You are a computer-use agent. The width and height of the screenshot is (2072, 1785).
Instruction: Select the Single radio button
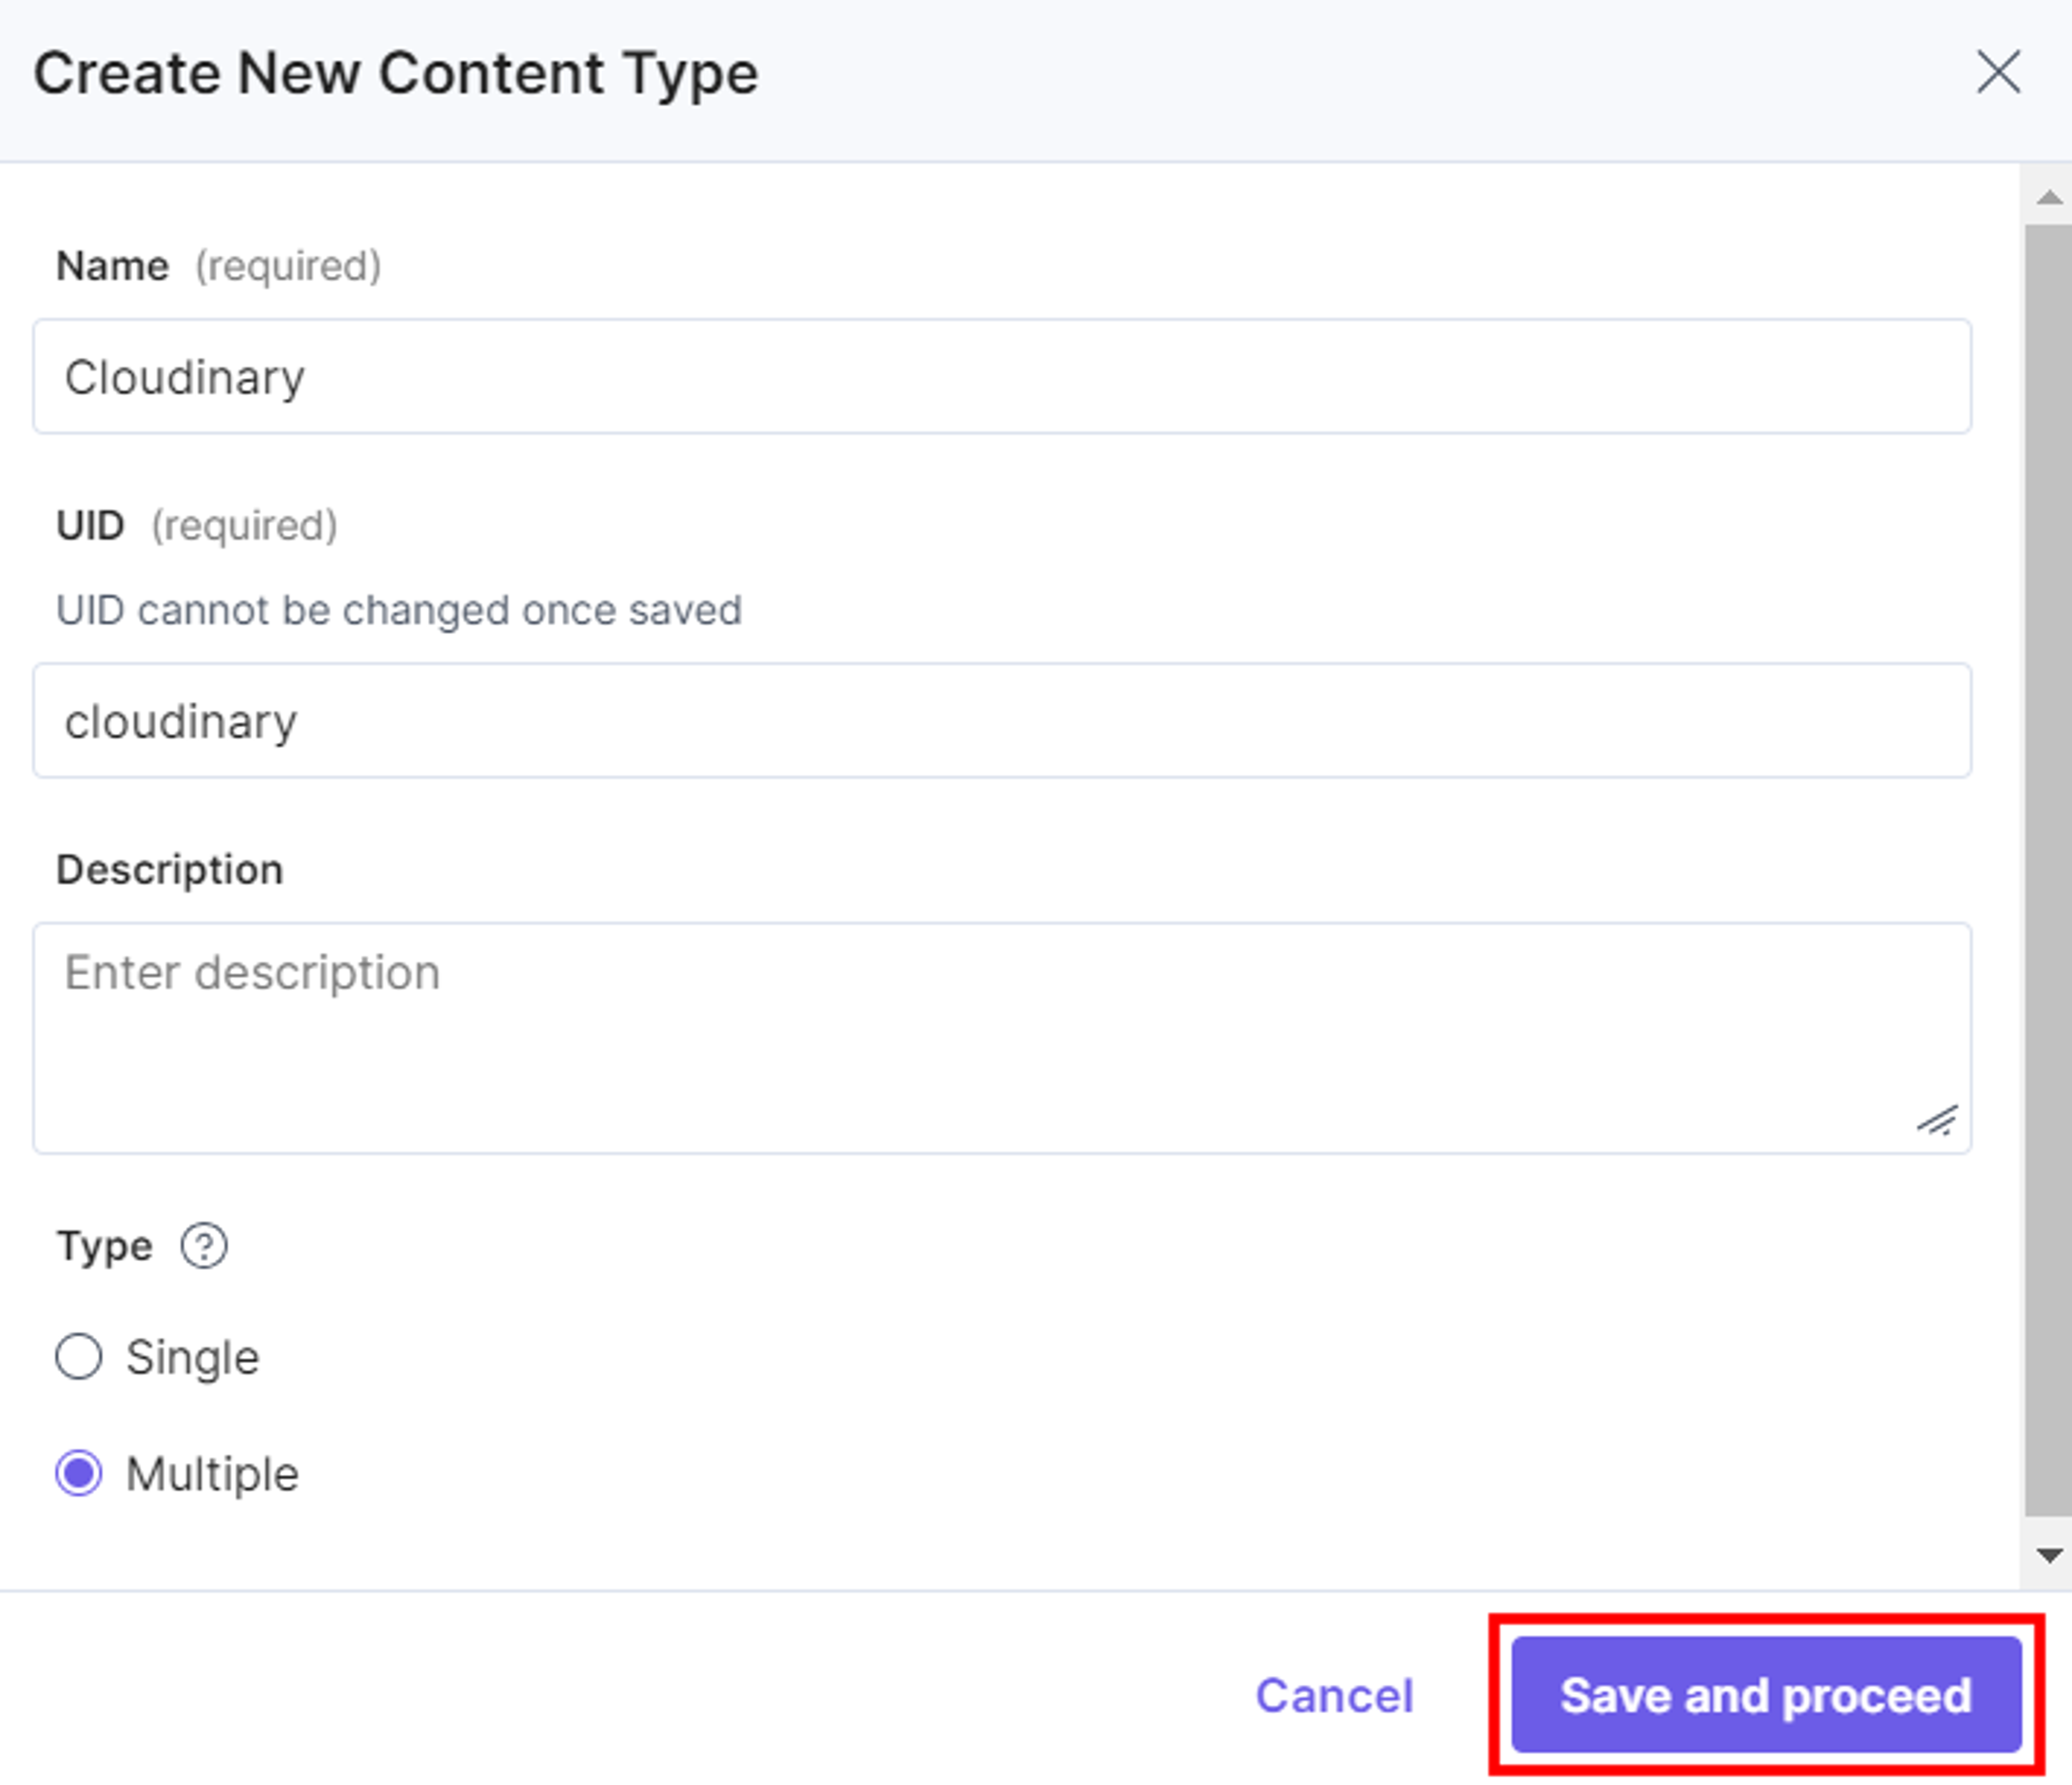coord(78,1357)
